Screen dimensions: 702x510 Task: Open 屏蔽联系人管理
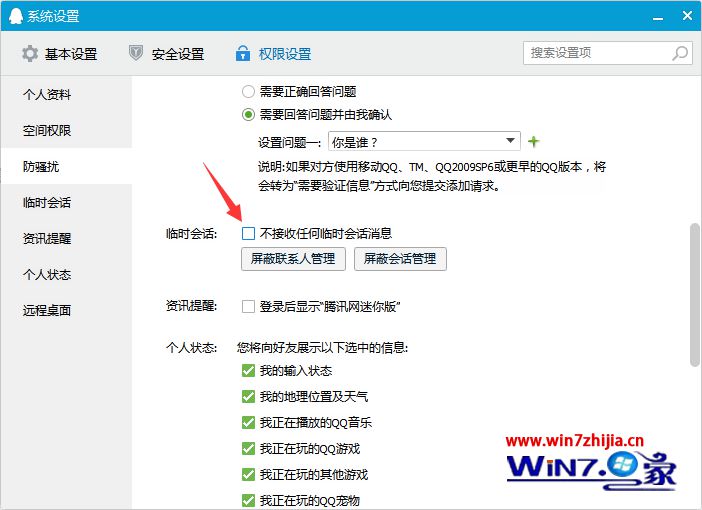coord(293,259)
